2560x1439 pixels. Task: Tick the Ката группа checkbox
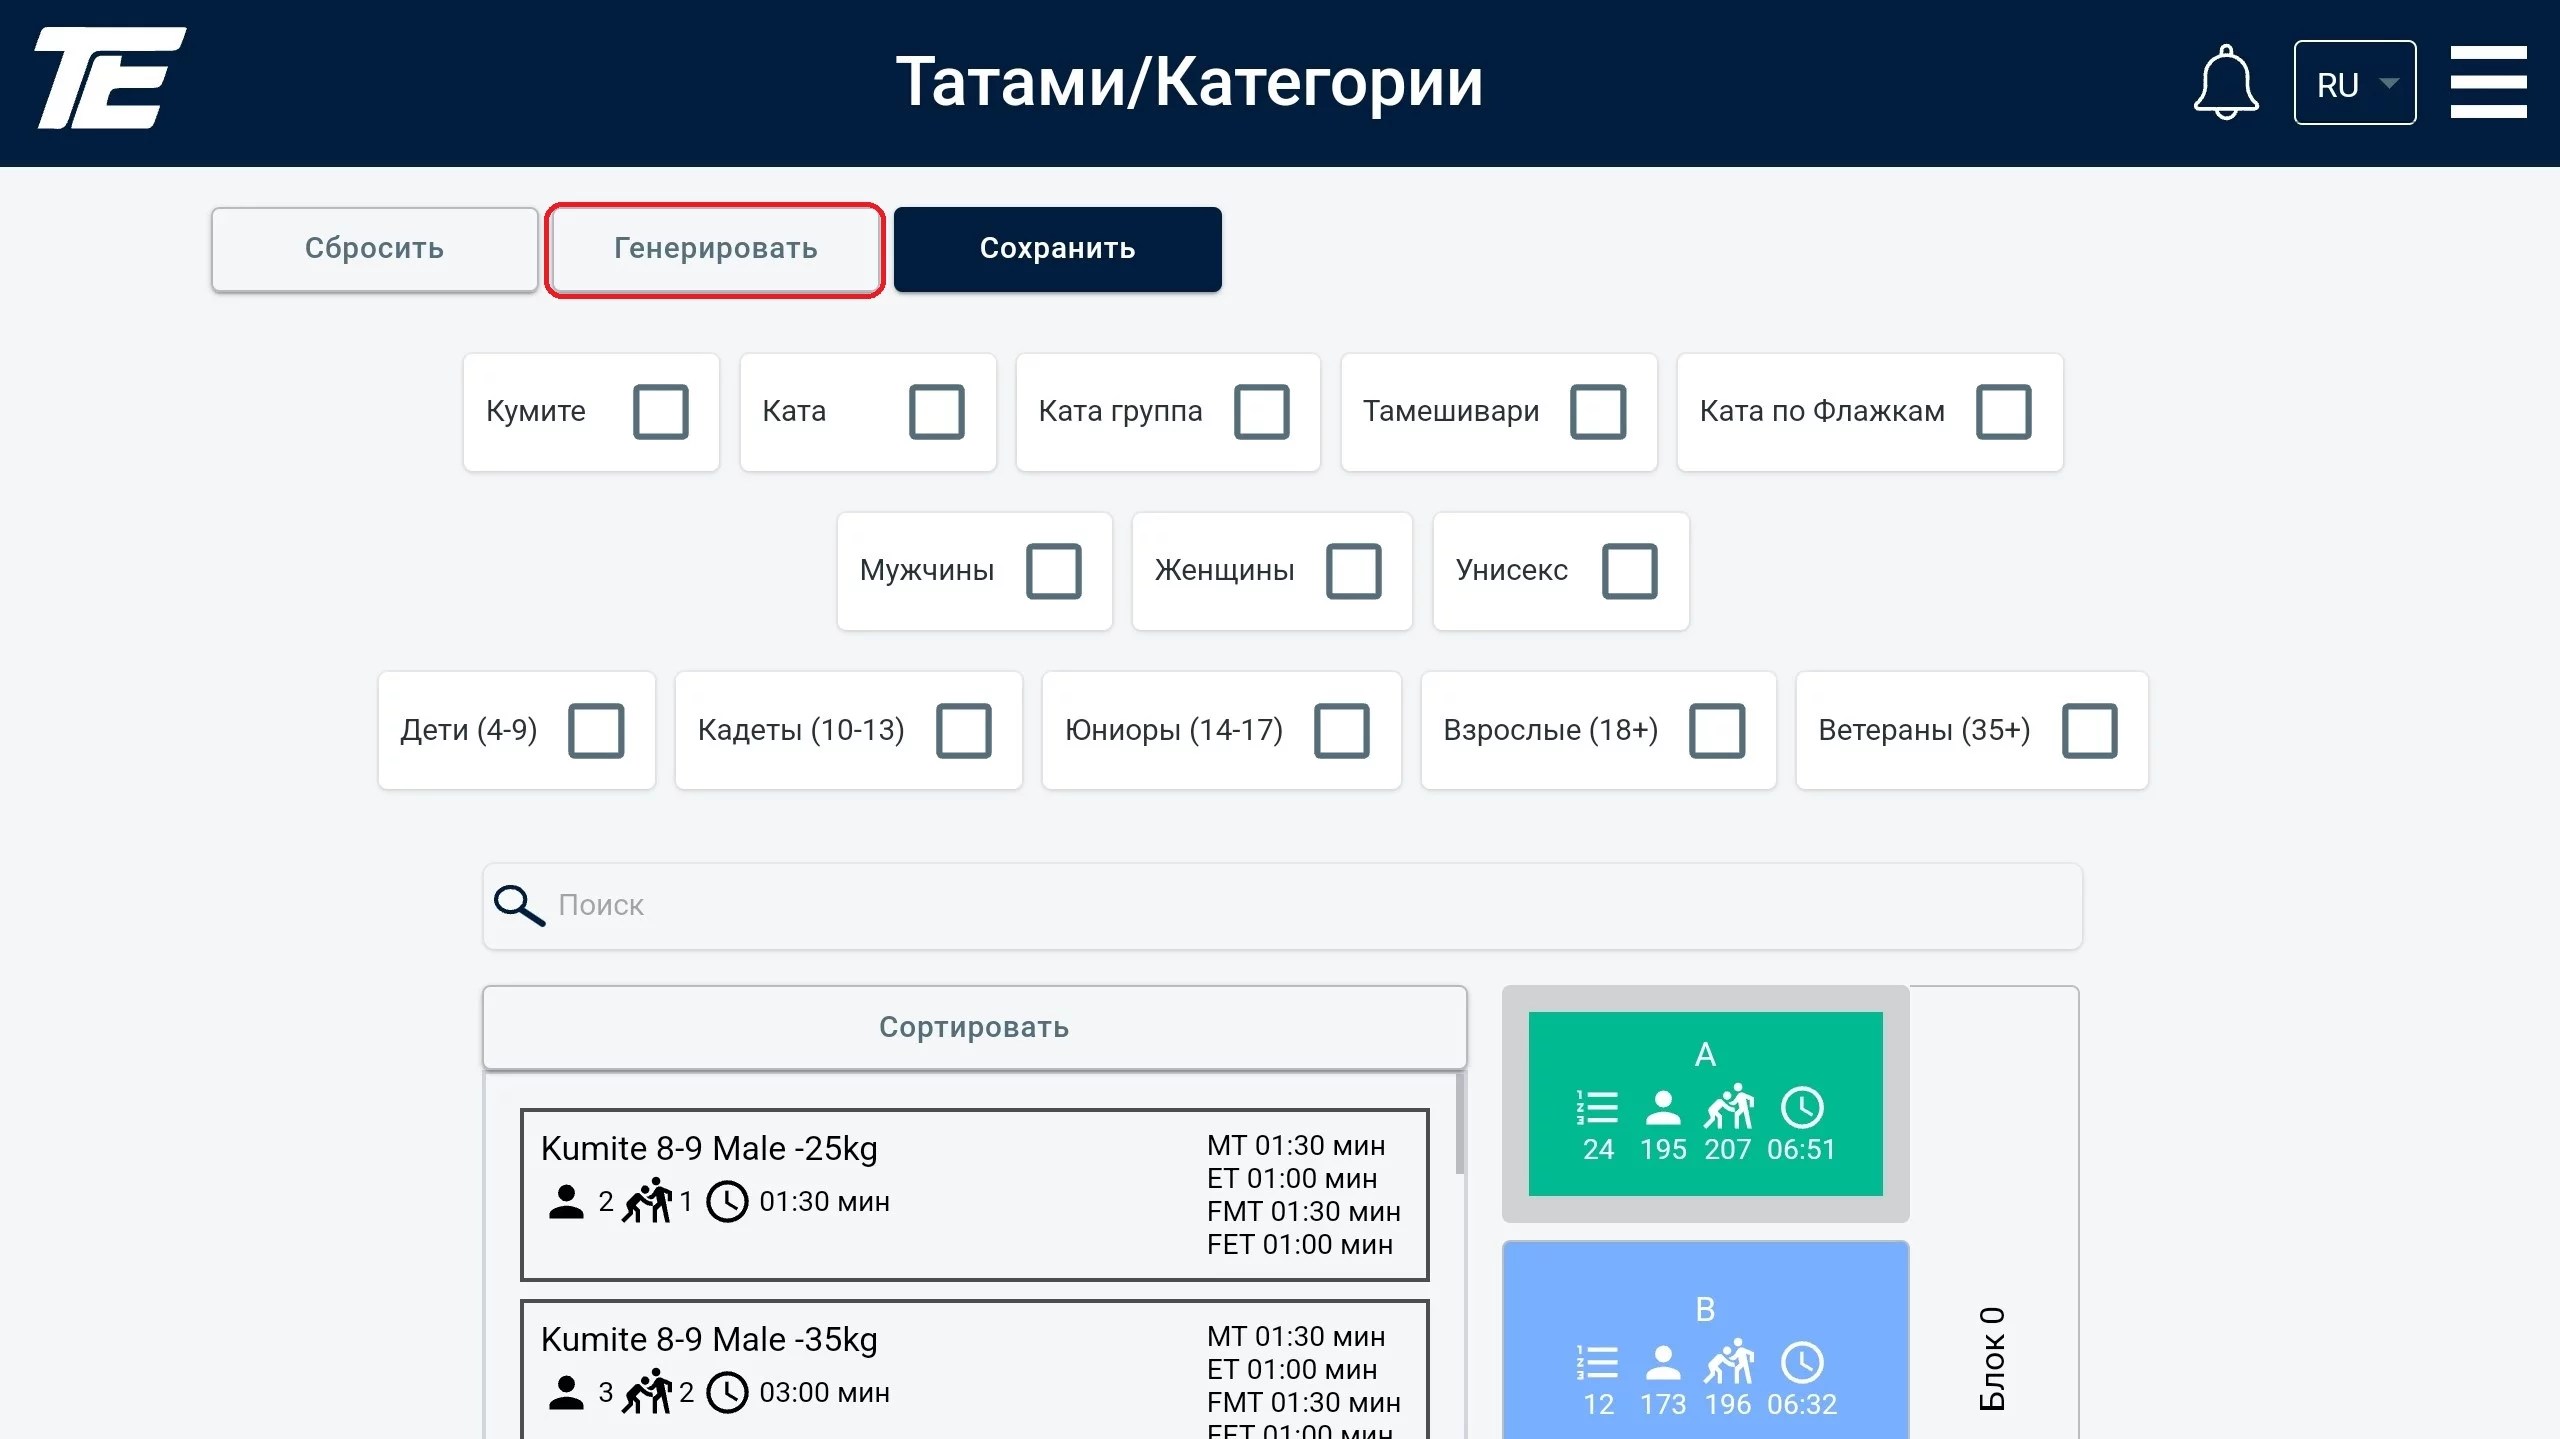(x=1262, y=412)
